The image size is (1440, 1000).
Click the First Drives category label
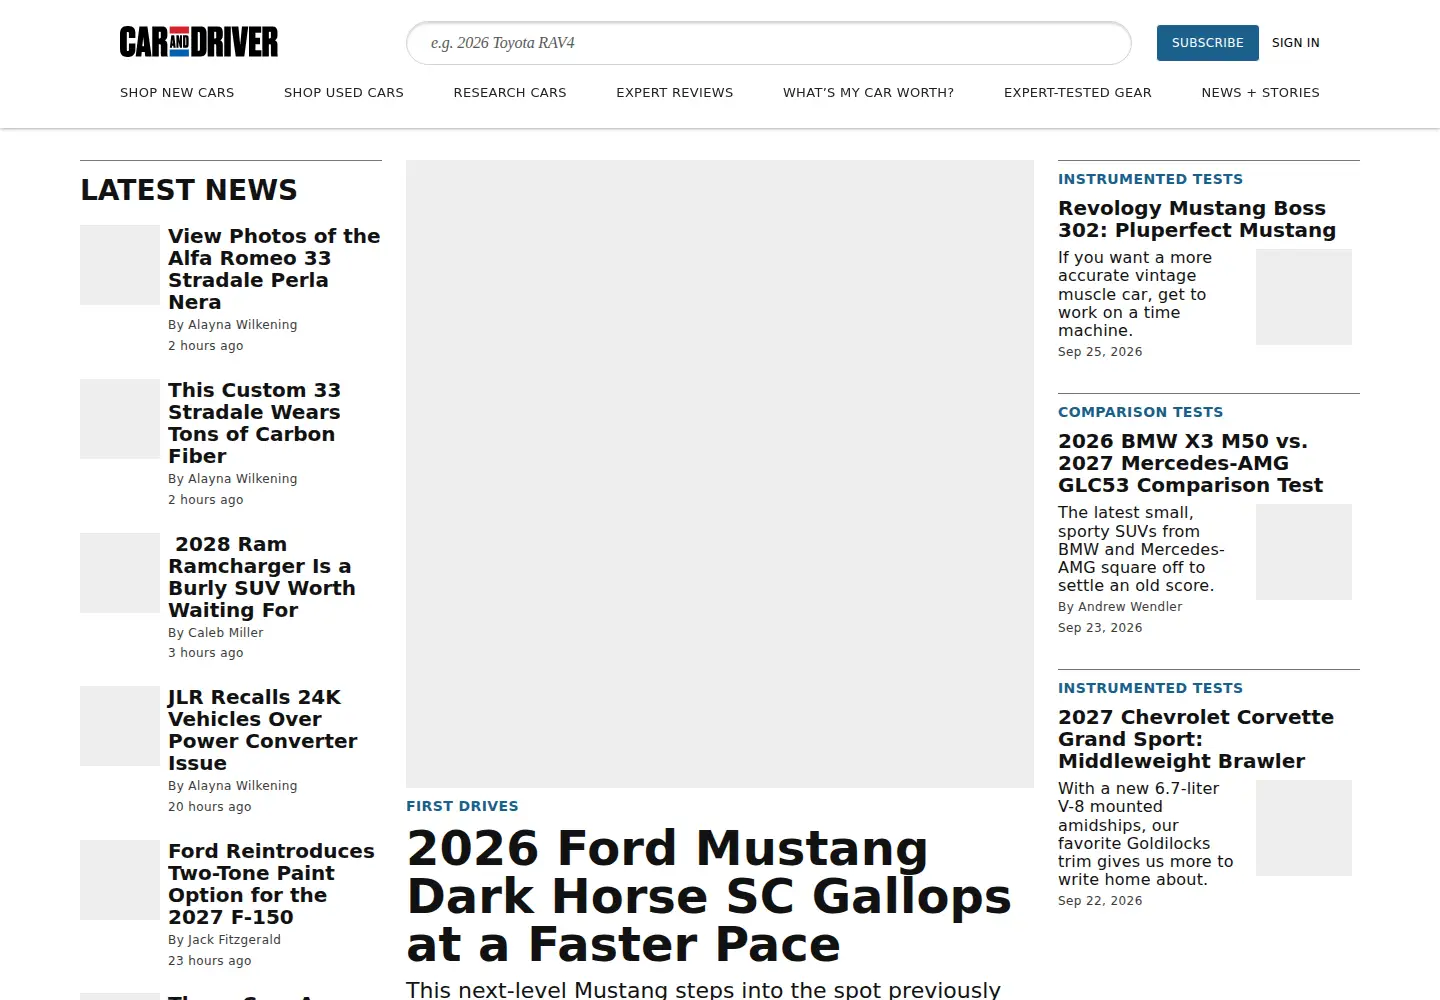coord(462,806)
